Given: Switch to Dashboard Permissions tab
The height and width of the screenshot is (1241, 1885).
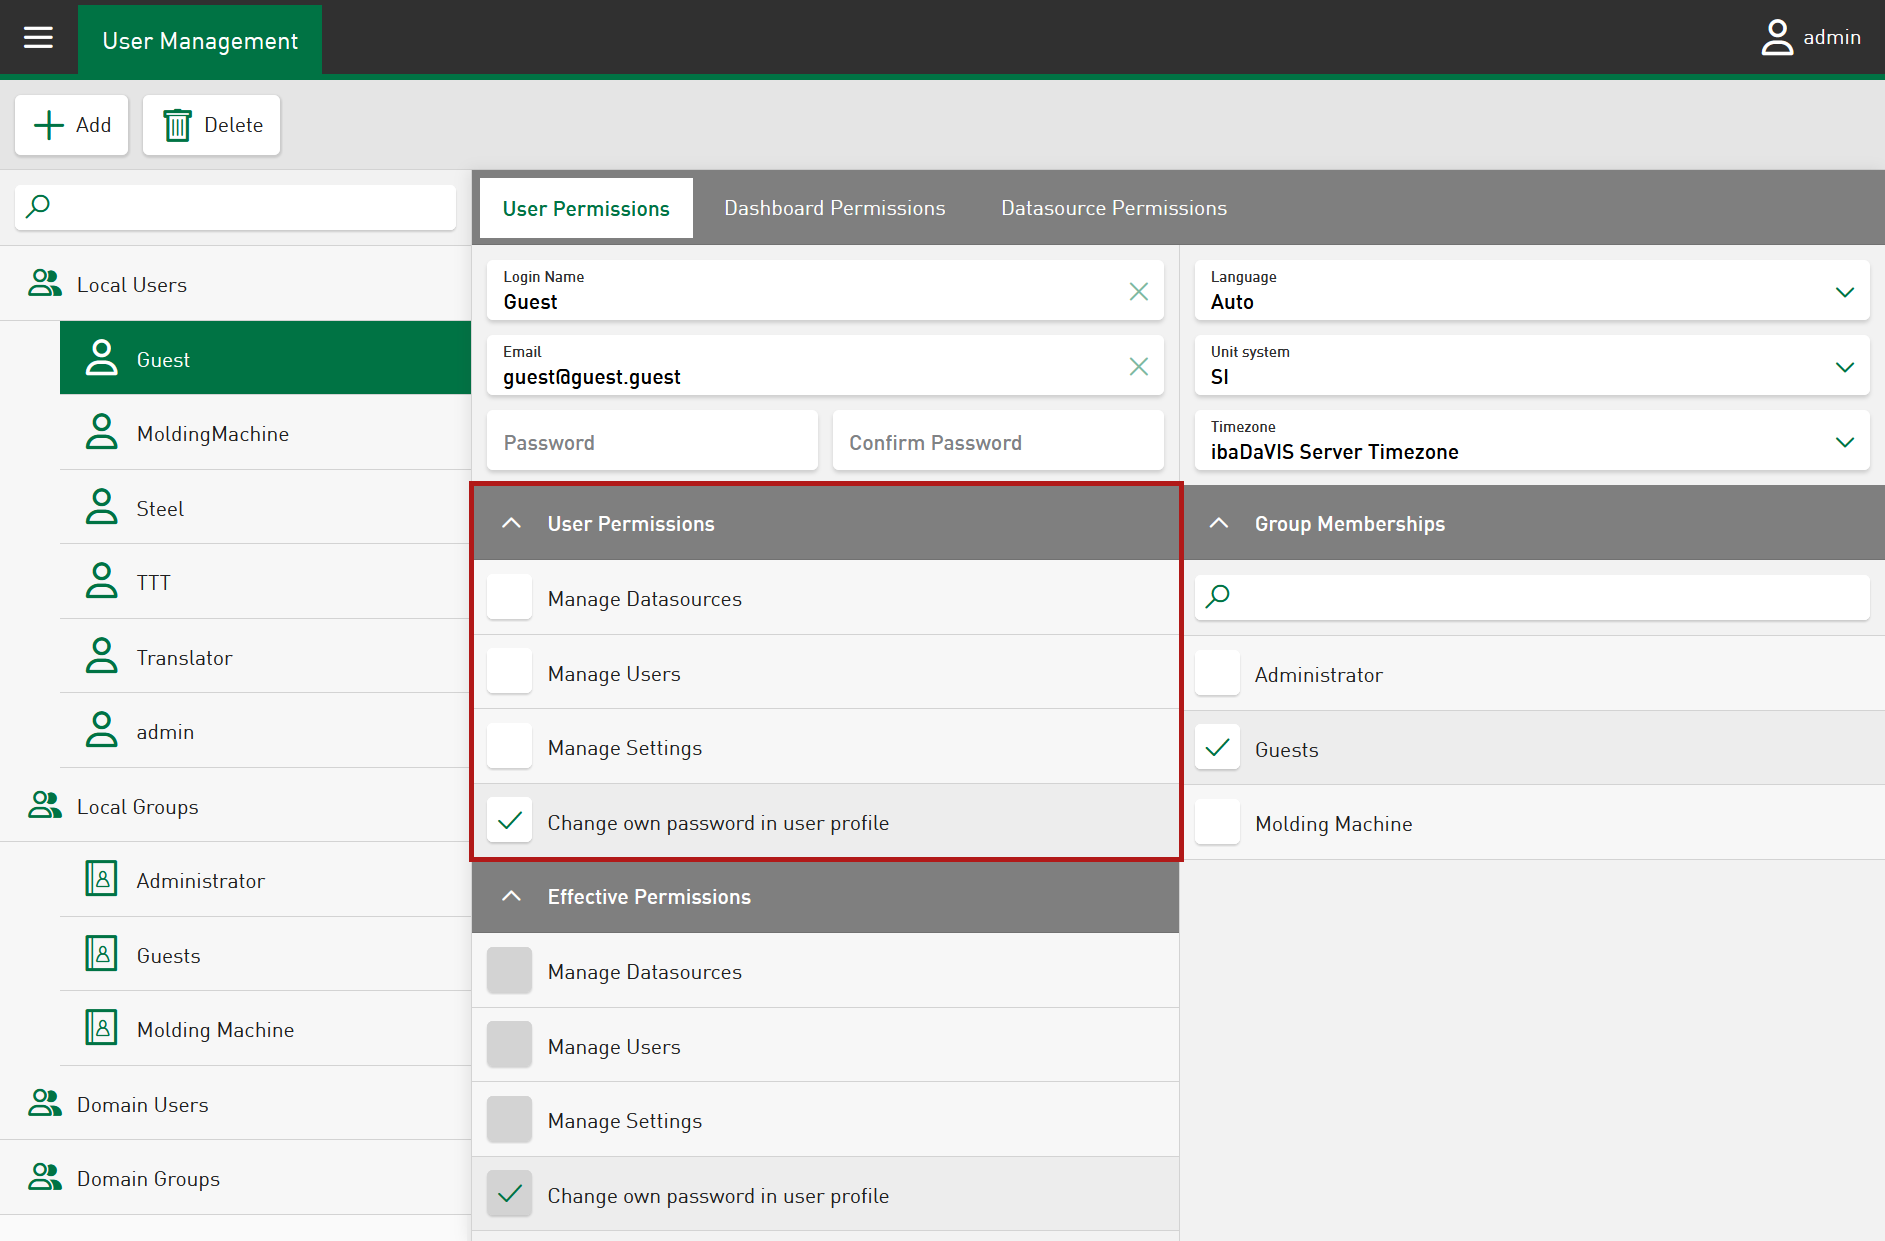Looking at the screenshot, I should pyautogui.click(x=834, y=208).
